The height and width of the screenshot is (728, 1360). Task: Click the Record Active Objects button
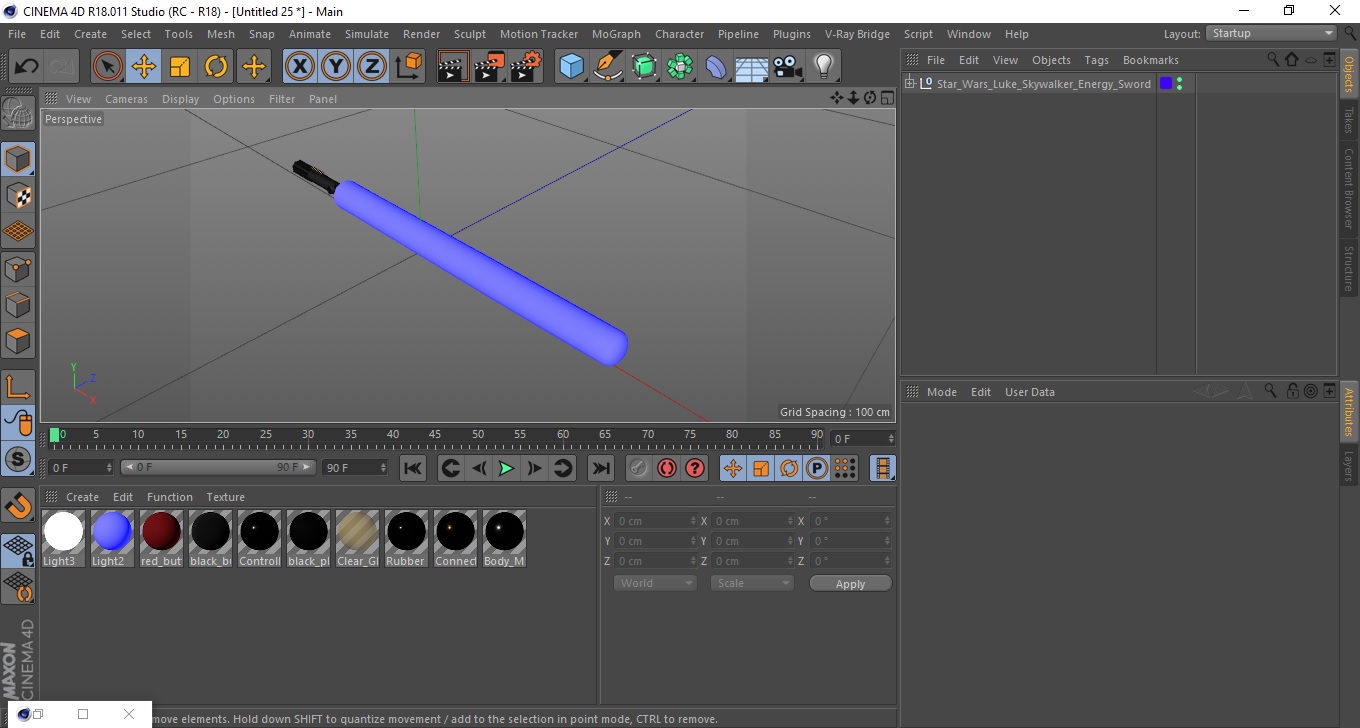tap(638, 468)
